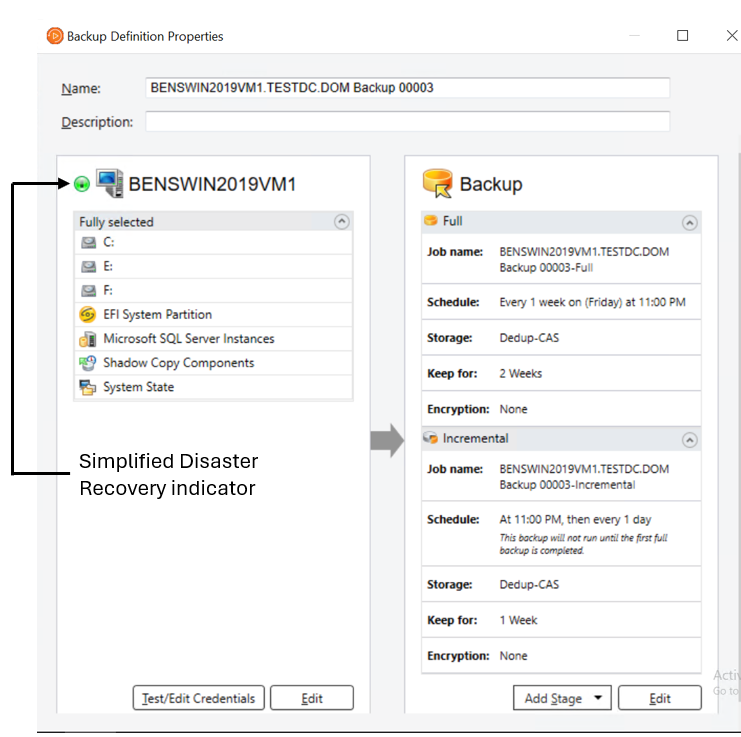Image resolution: width=741 pixels, height=737 pixels.
Task: Select the System State row
Action: point(213,387)
